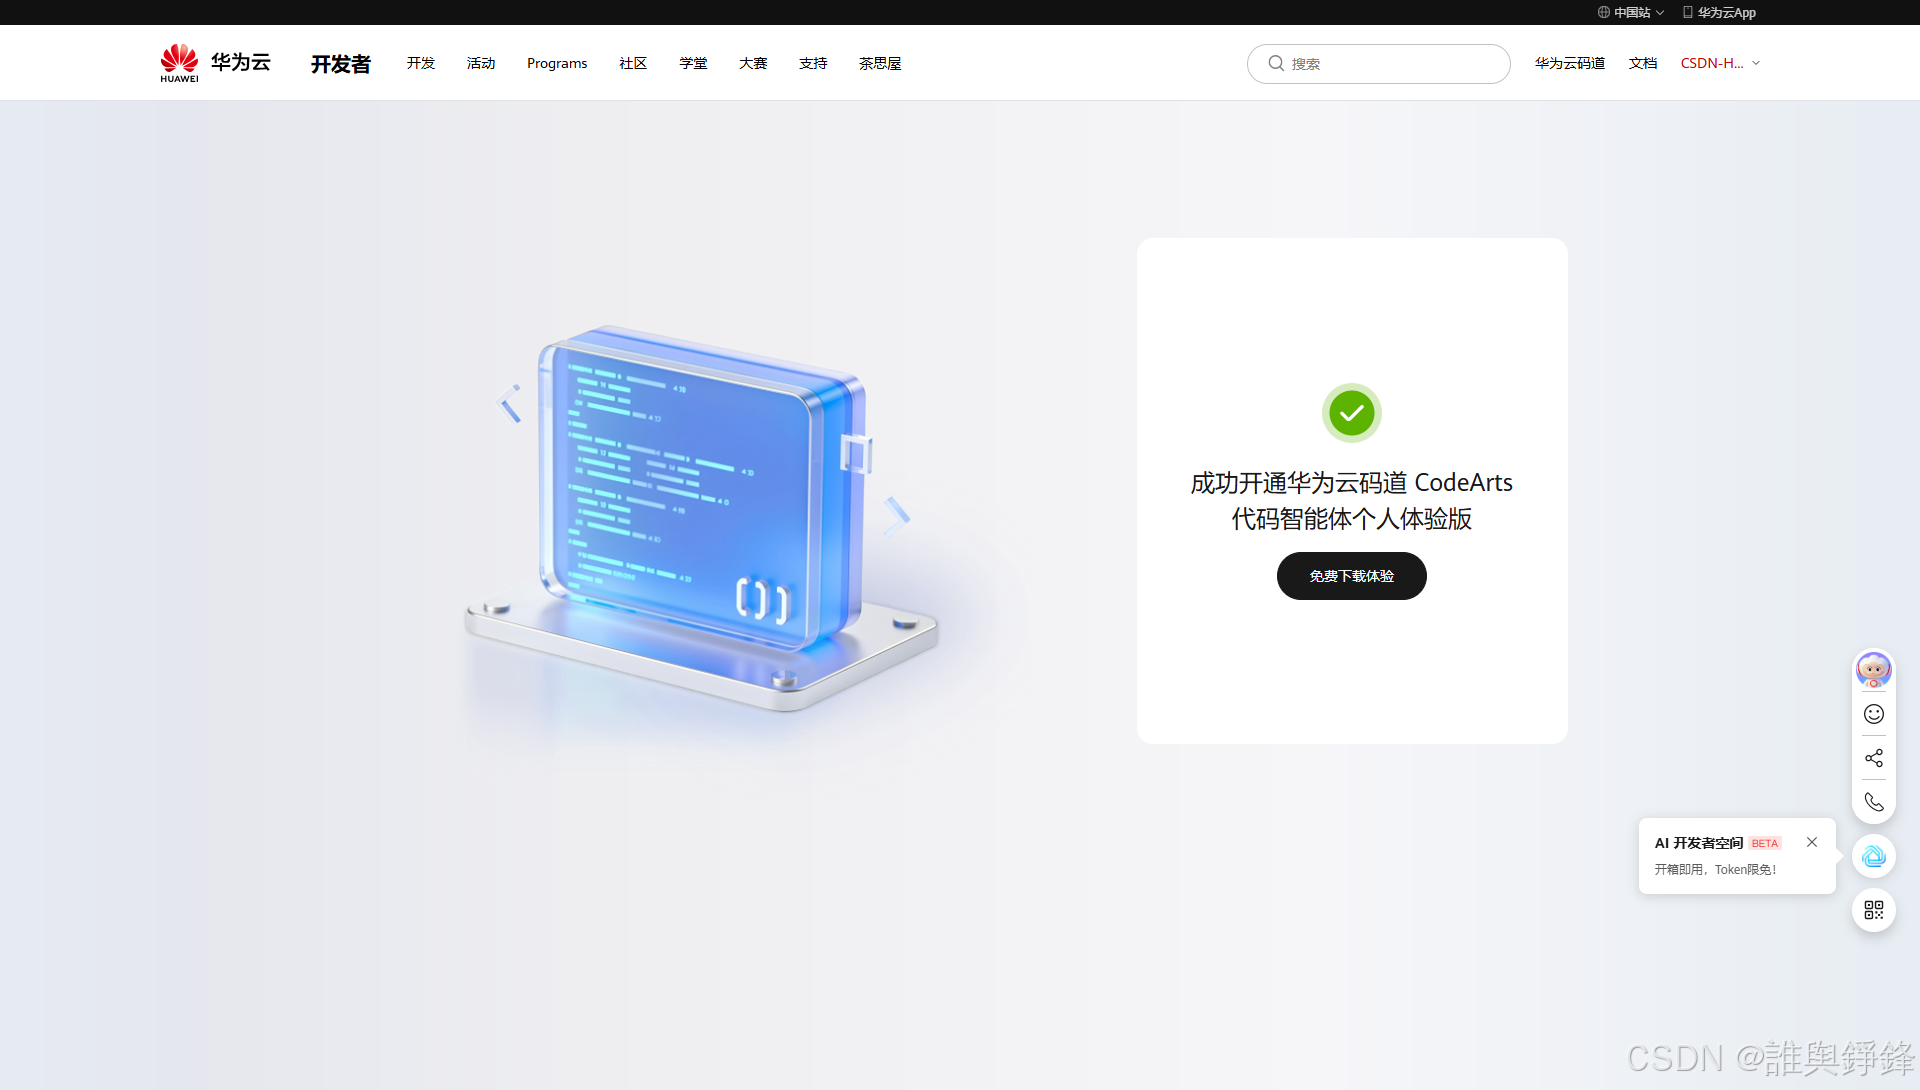Show the QR code icon

1873,910
